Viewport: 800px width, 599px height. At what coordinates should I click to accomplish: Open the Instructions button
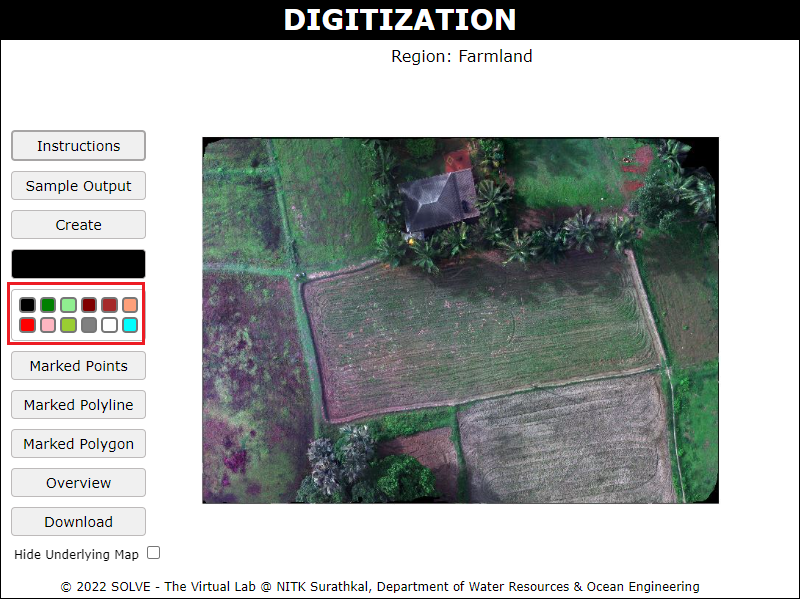(x=78, y=146)
